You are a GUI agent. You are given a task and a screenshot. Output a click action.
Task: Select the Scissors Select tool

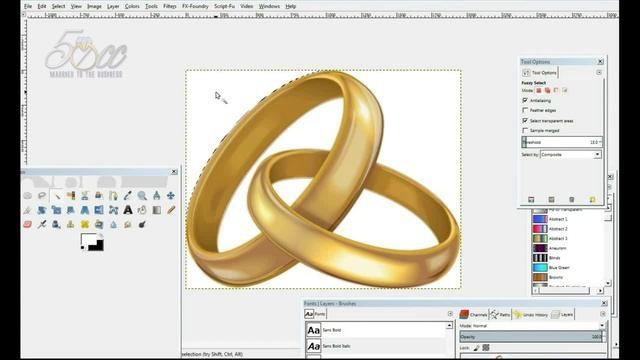tap(85, 196)
